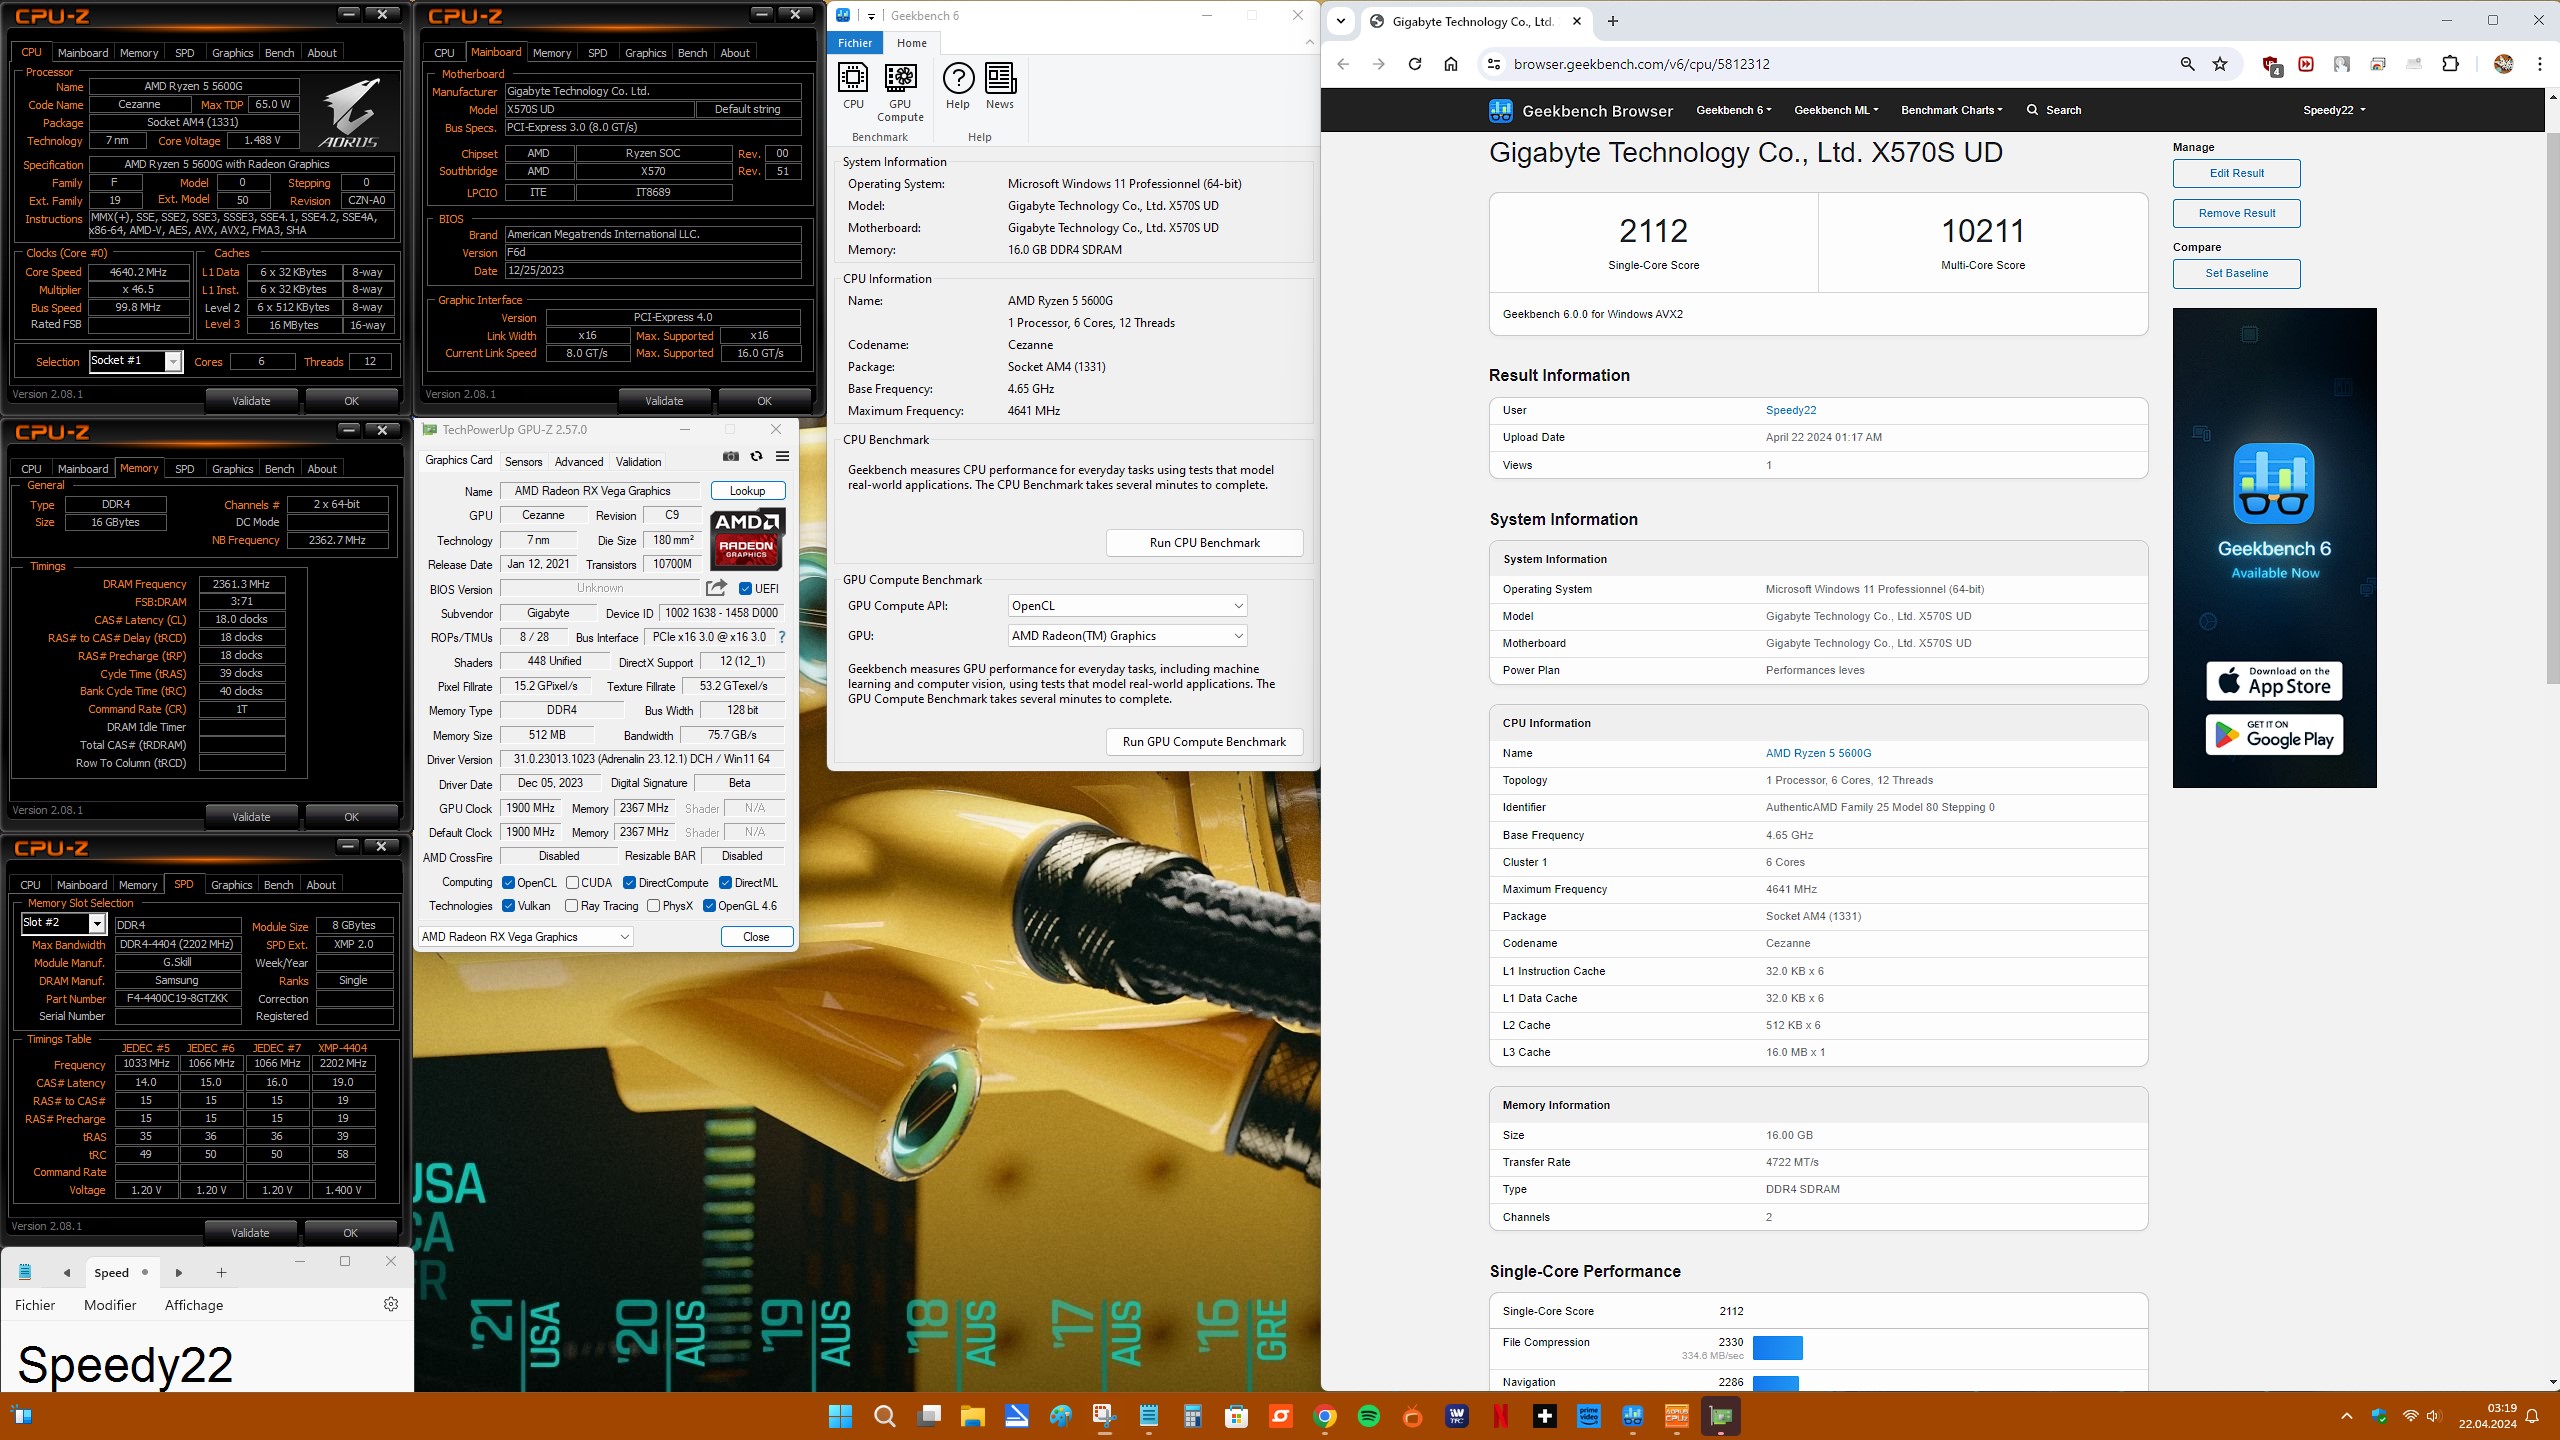Screen dimensions: 2560x1440
Task: Click Chrome zoom magnifier icon in address bar
Action: [x=2187, y=64]
